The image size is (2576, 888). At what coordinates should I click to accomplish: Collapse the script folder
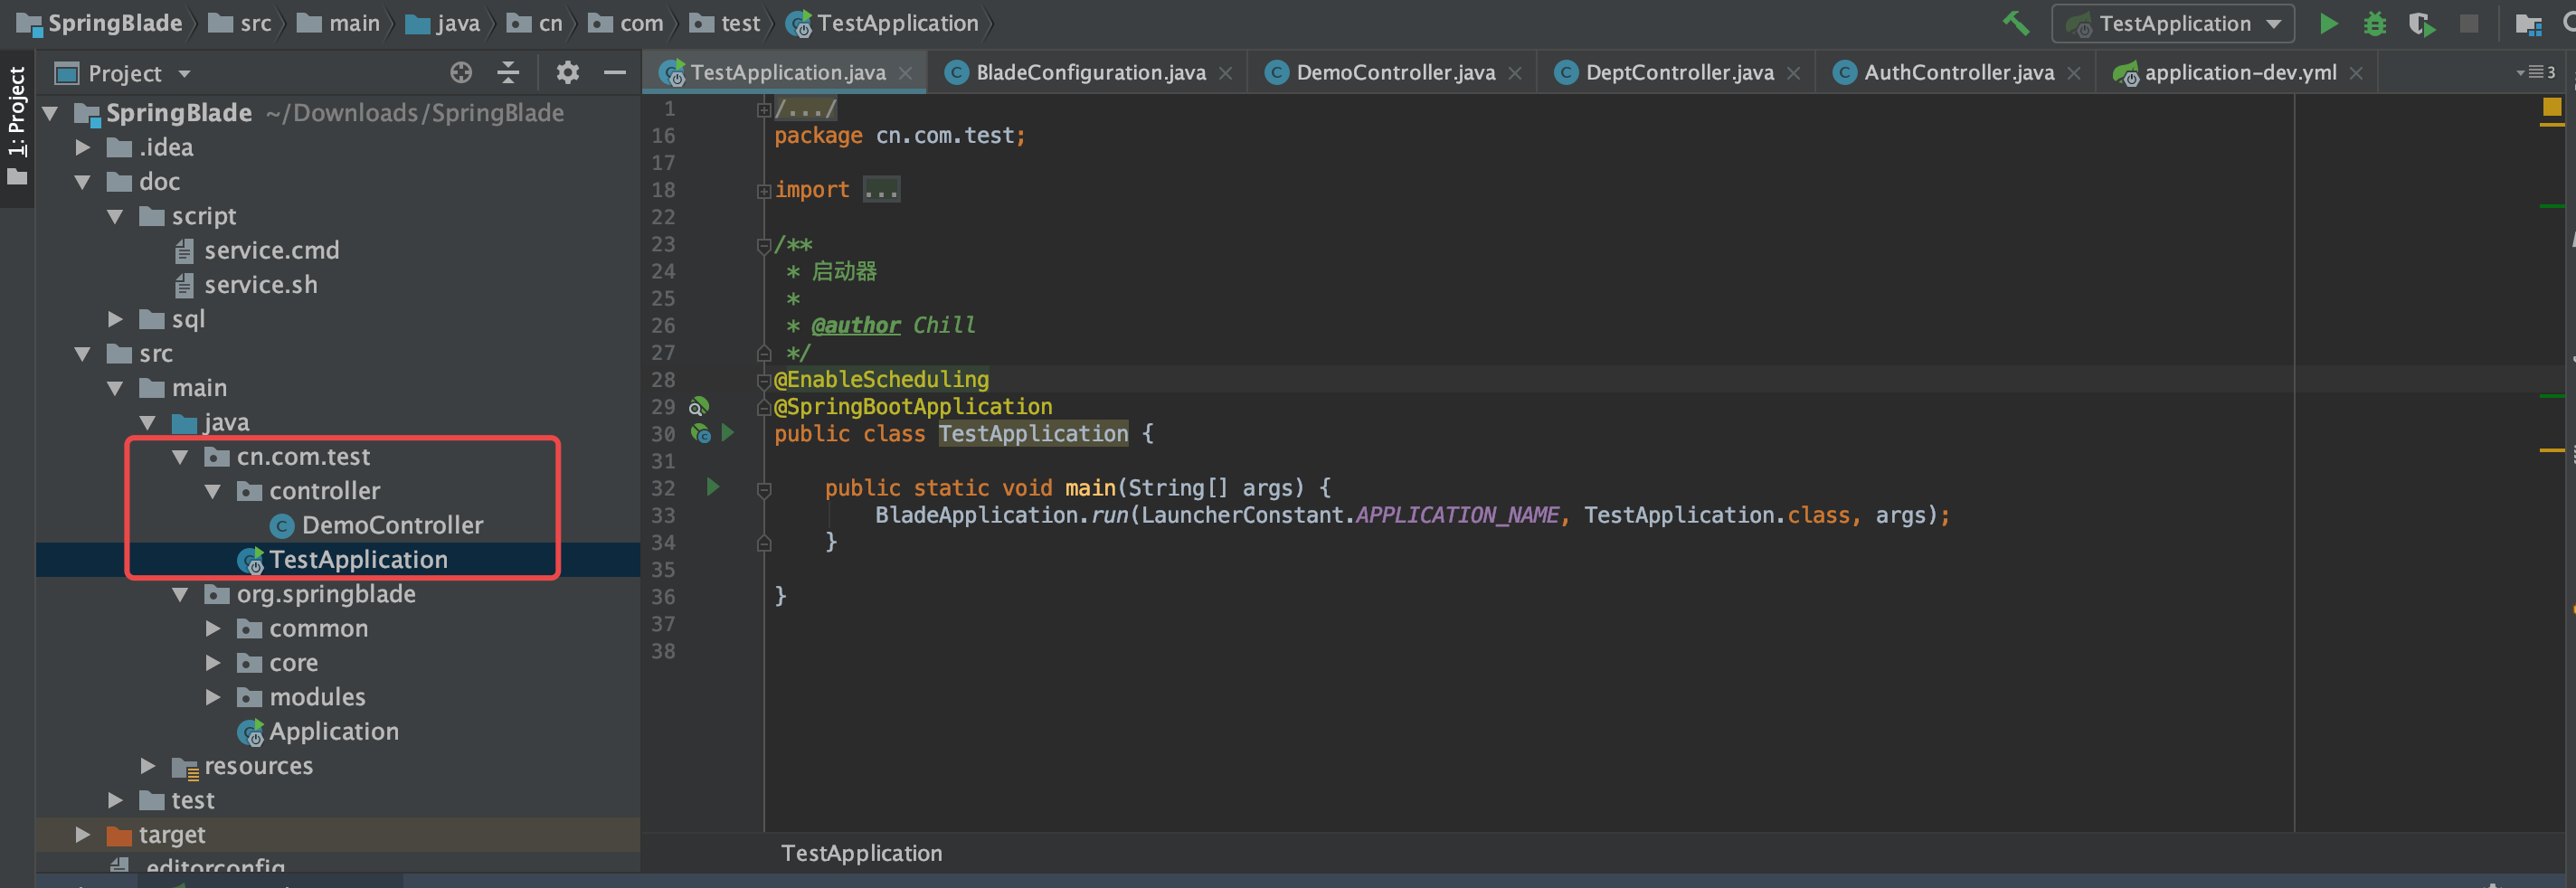pos(115,216)
